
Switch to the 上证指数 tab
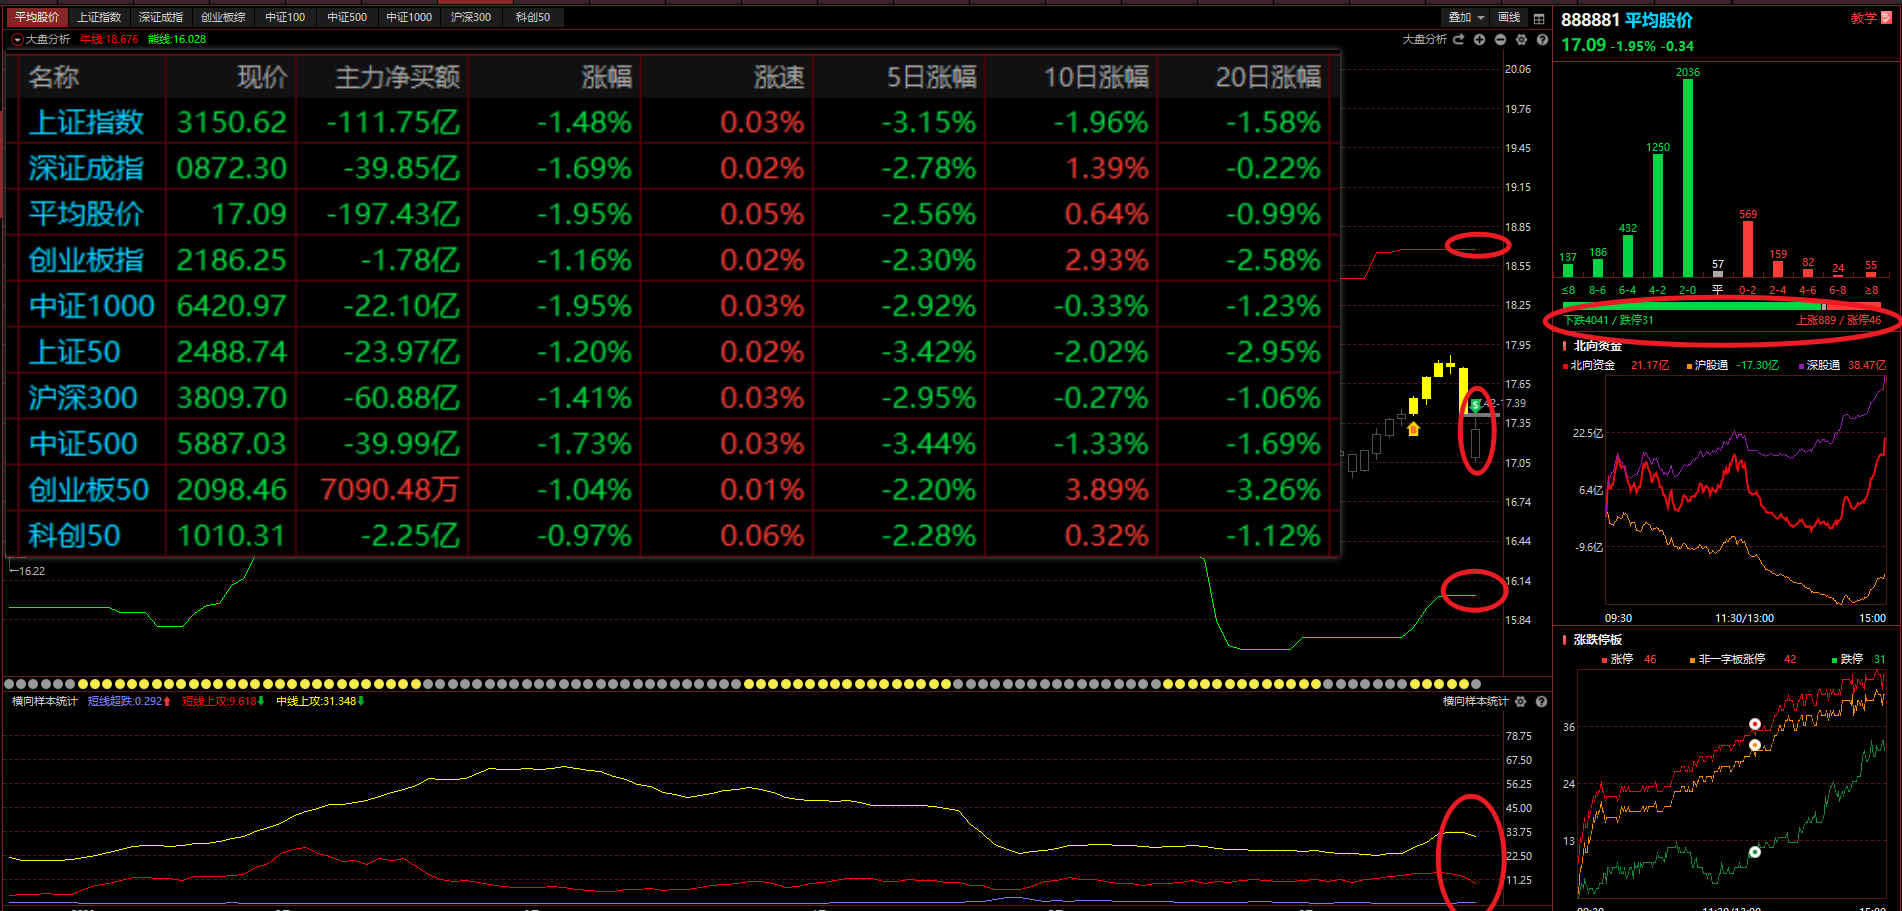coord(99,17)
